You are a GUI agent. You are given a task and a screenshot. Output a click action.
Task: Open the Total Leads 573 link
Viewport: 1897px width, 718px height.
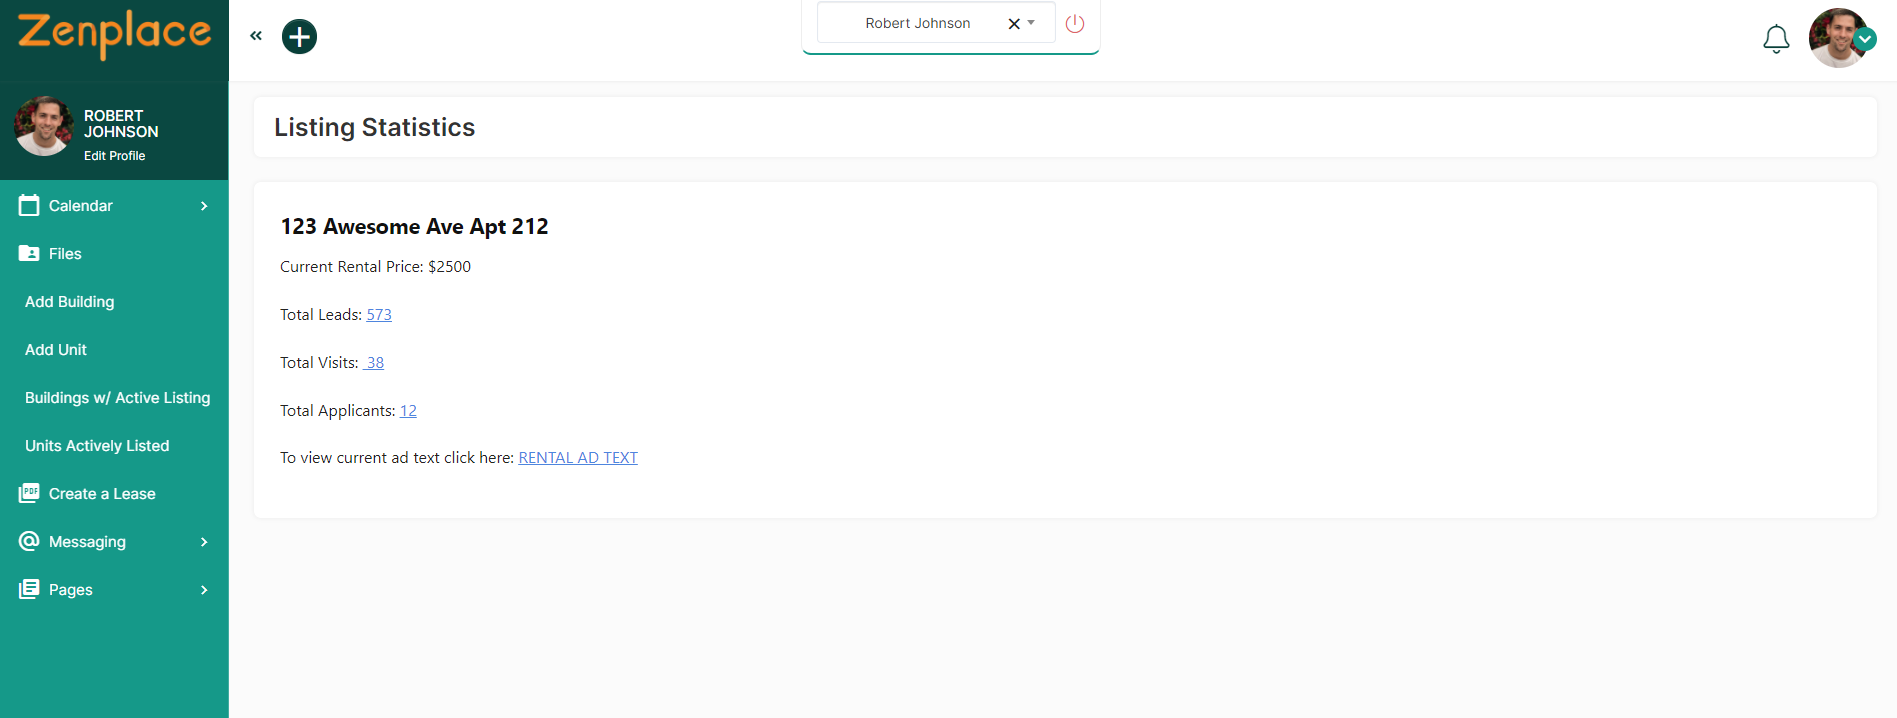[x=379, y=314]
